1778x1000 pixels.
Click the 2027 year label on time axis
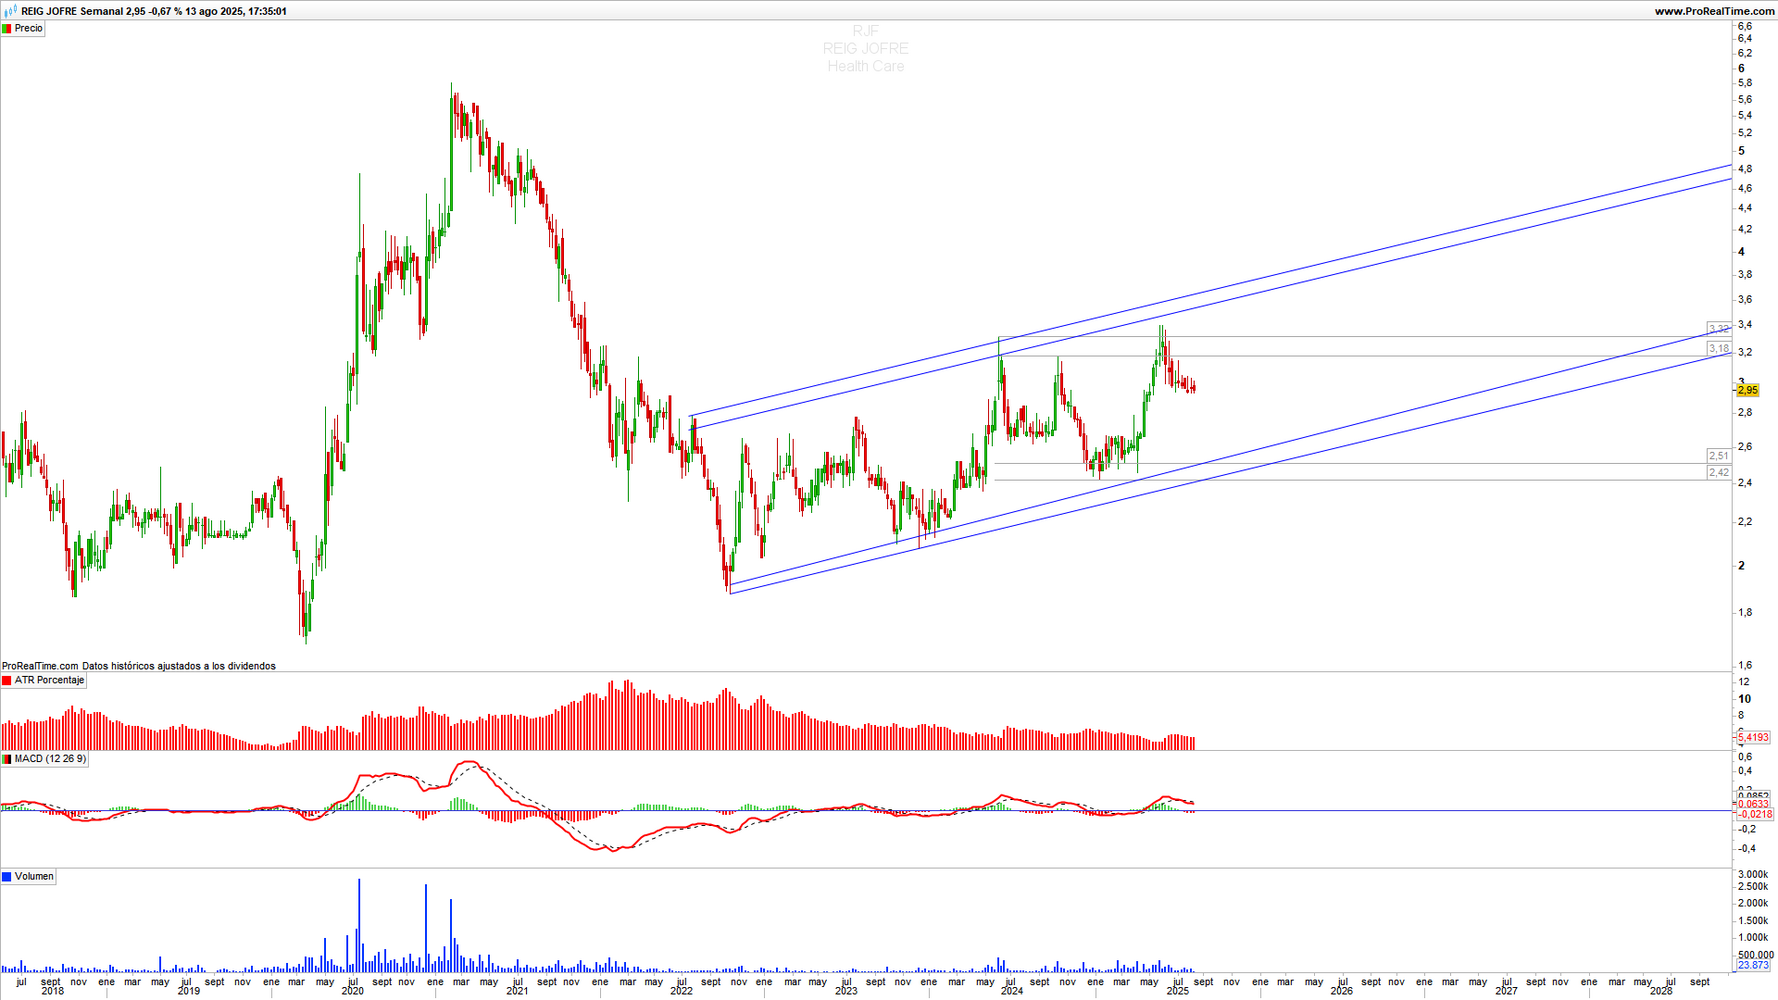[x=1506, y=992]
